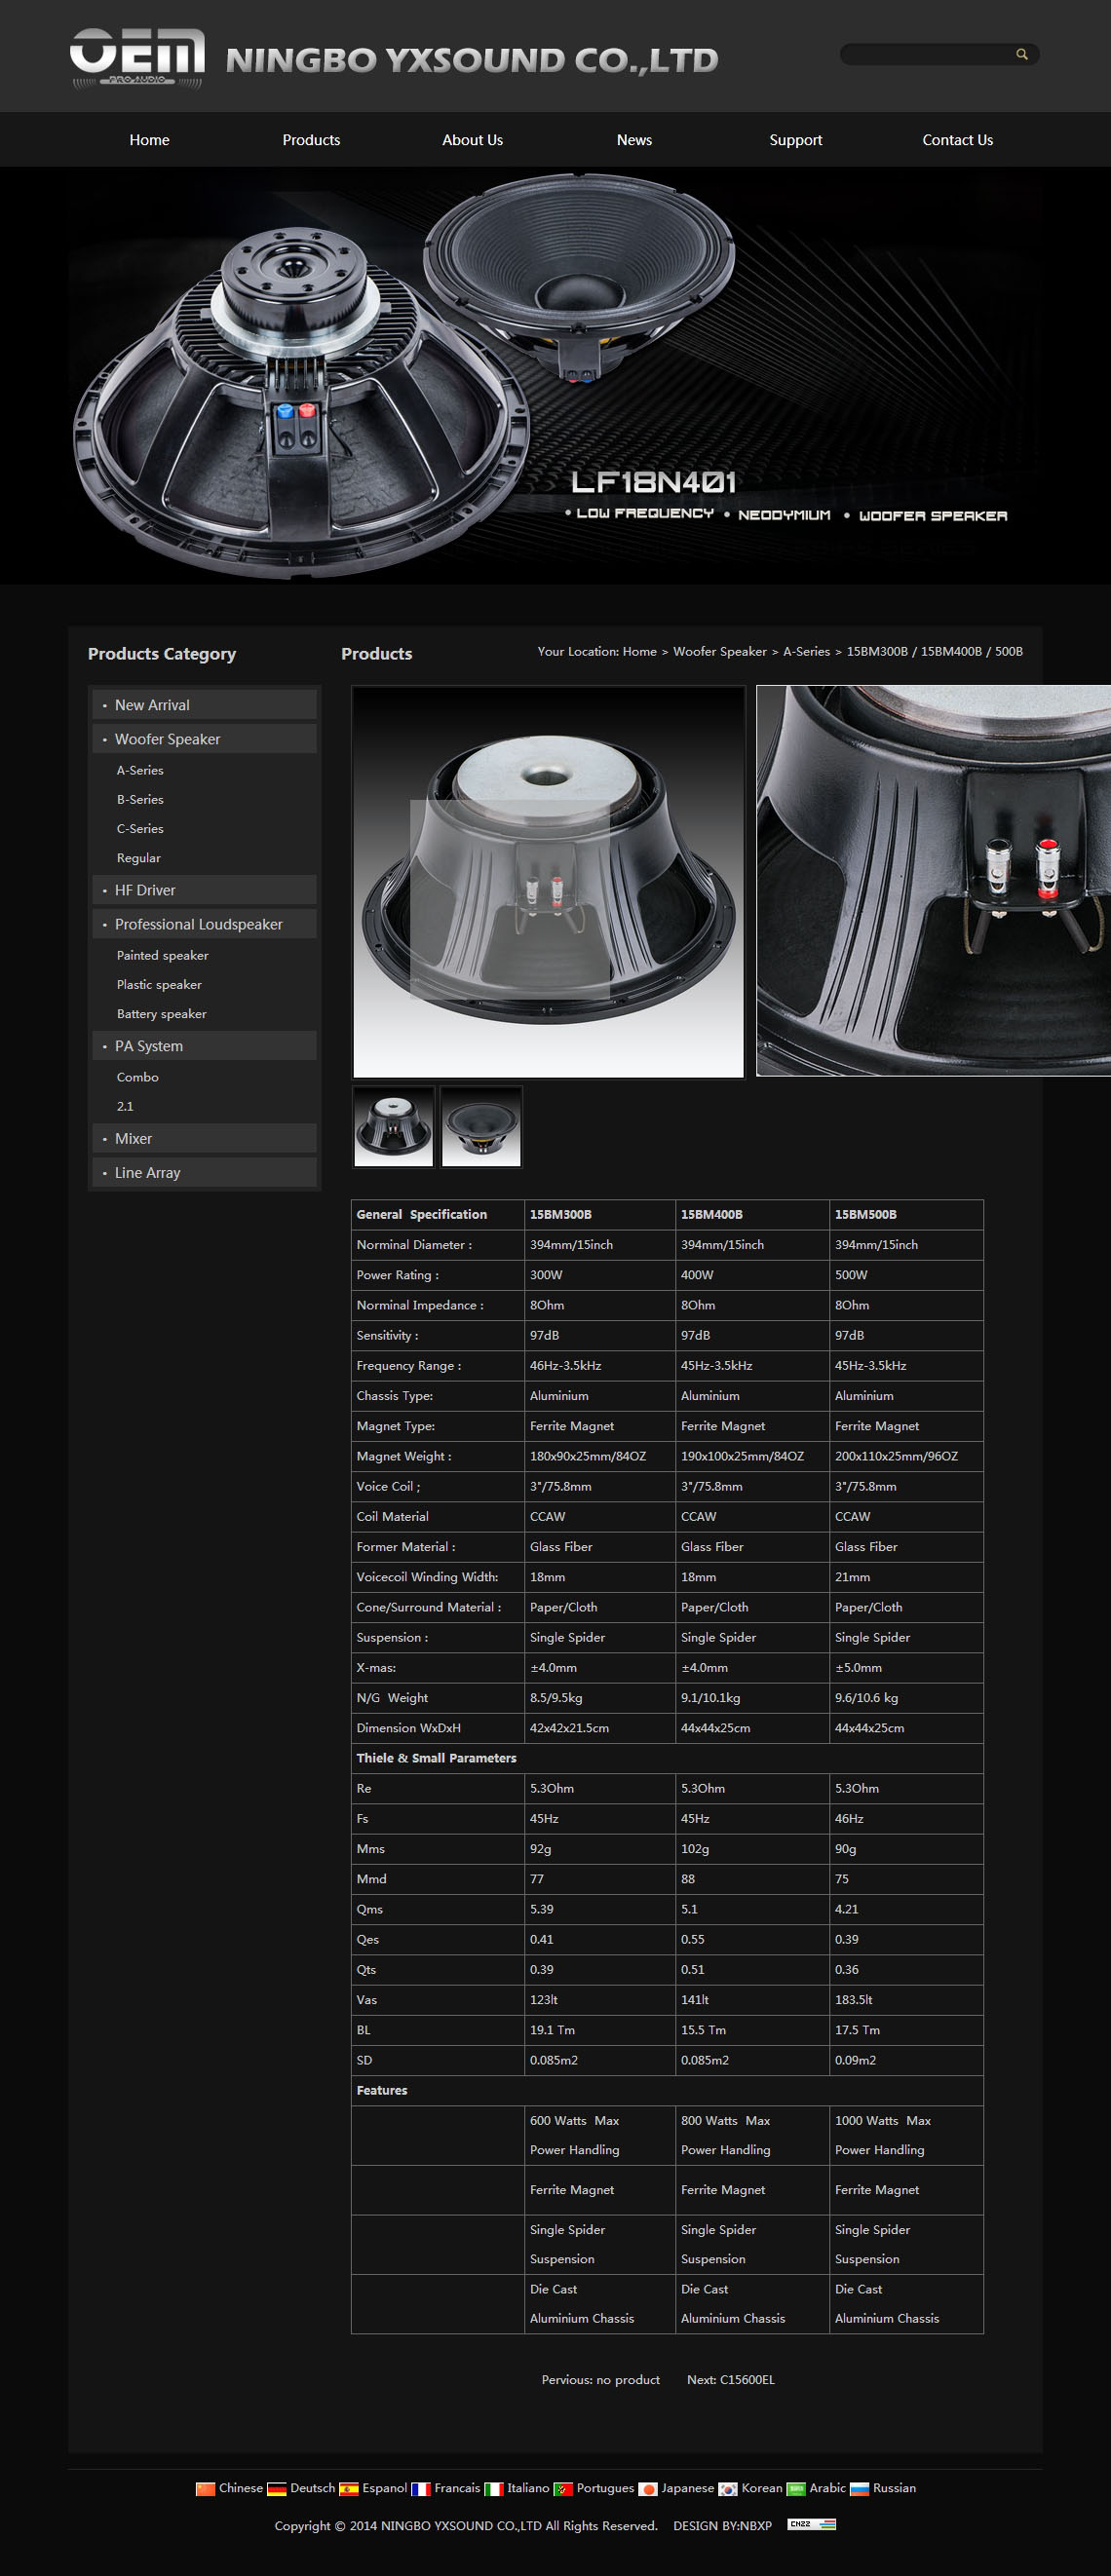Click the '46Hz-3.5kHz' frequency cell
The height and width of the screenshot is (2576, 1111).
(566, 1365)
